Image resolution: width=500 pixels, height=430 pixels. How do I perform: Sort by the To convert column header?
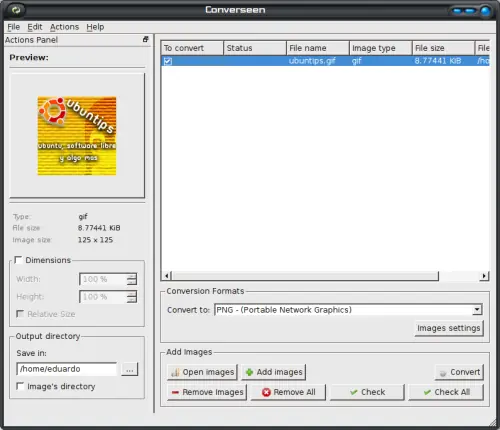tap(192, 48)
